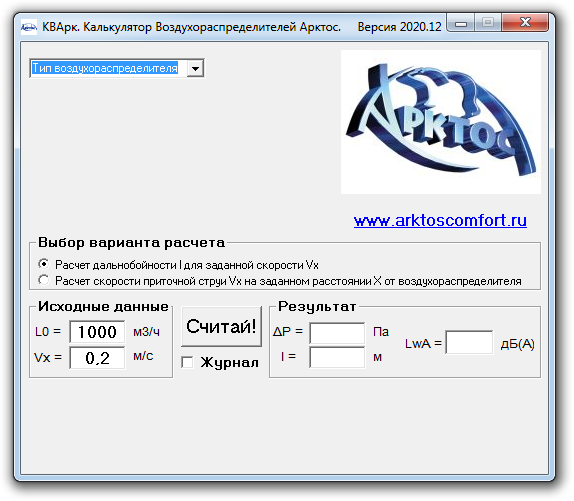The height and width of the screenshot is (501, 574).
Task: Minimize the КВАрк calculator window
Action: tap(461, 23)
